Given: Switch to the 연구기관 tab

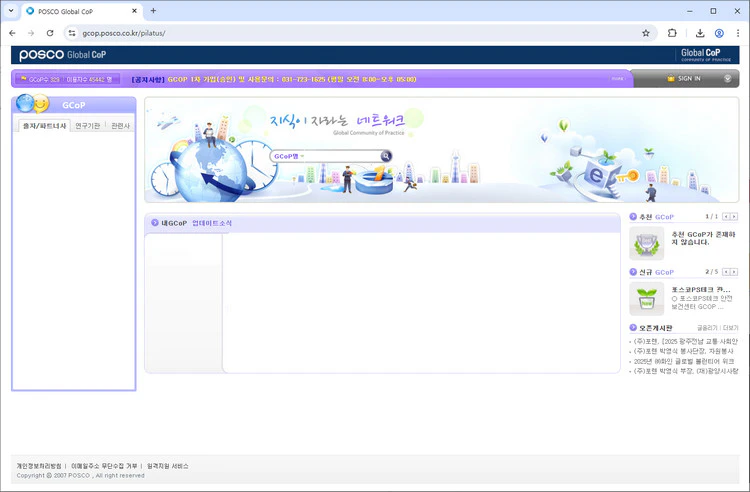Looking at the screenshot, I should click(88, 126).
